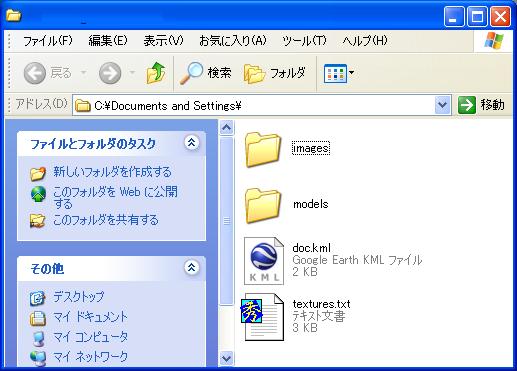Click 新しいフォルダを作成する link
Viewport: 517px width, 371px height.
[x=112, y=172]
